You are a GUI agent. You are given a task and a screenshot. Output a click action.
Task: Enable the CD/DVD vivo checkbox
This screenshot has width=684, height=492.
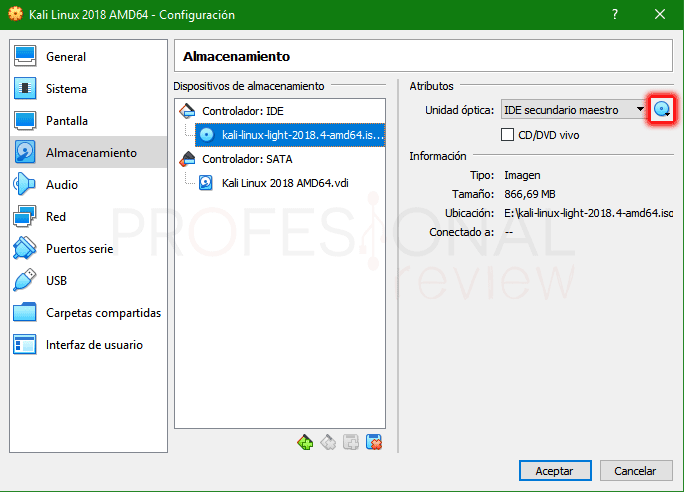pyautogui.click(x=507, y=135)
